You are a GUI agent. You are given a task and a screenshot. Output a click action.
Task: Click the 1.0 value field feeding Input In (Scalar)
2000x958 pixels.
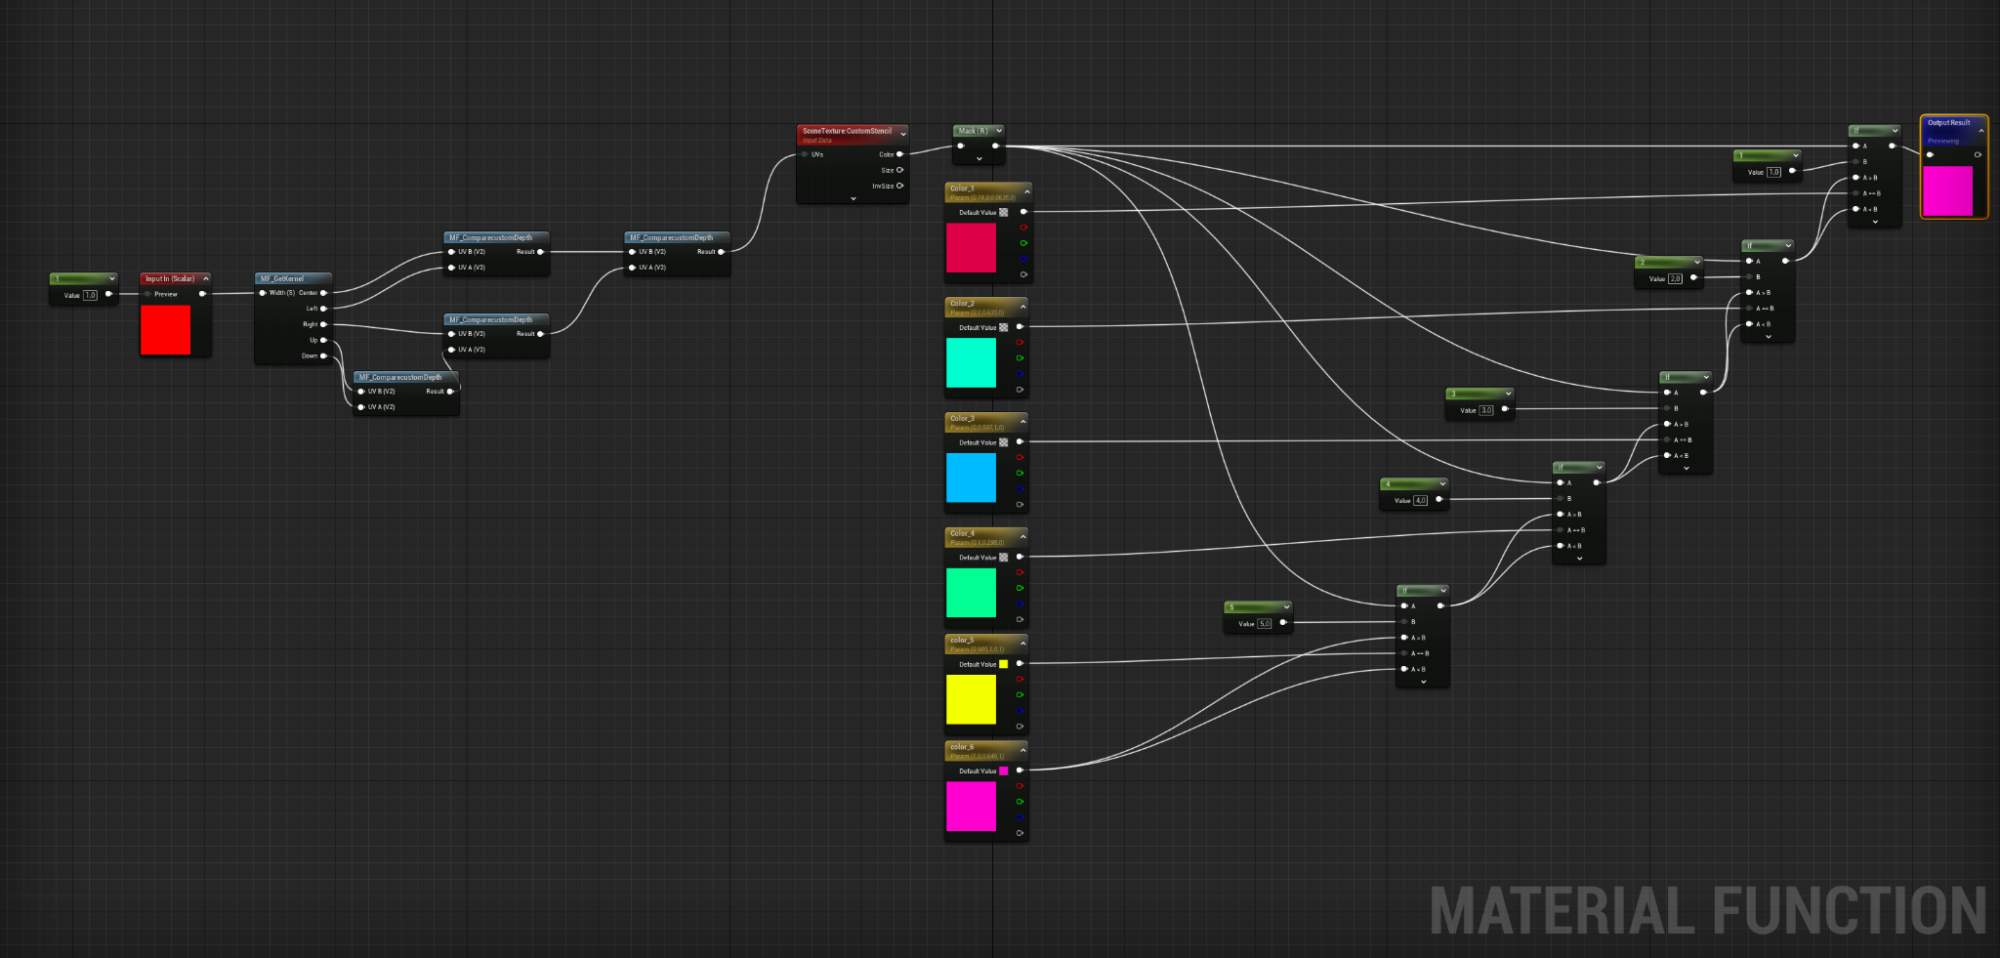(x=90, y=295)
